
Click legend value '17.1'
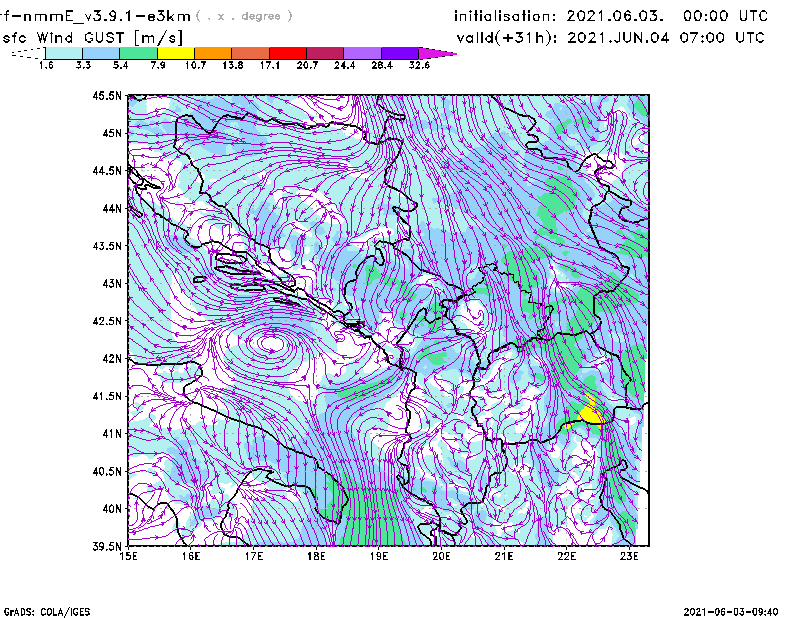[x=270, y=65]
